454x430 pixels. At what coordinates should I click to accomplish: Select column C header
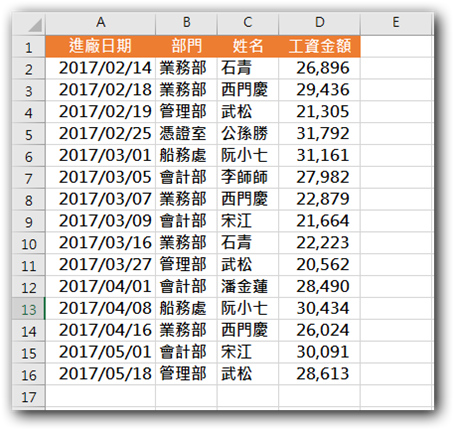coord(248,23)
